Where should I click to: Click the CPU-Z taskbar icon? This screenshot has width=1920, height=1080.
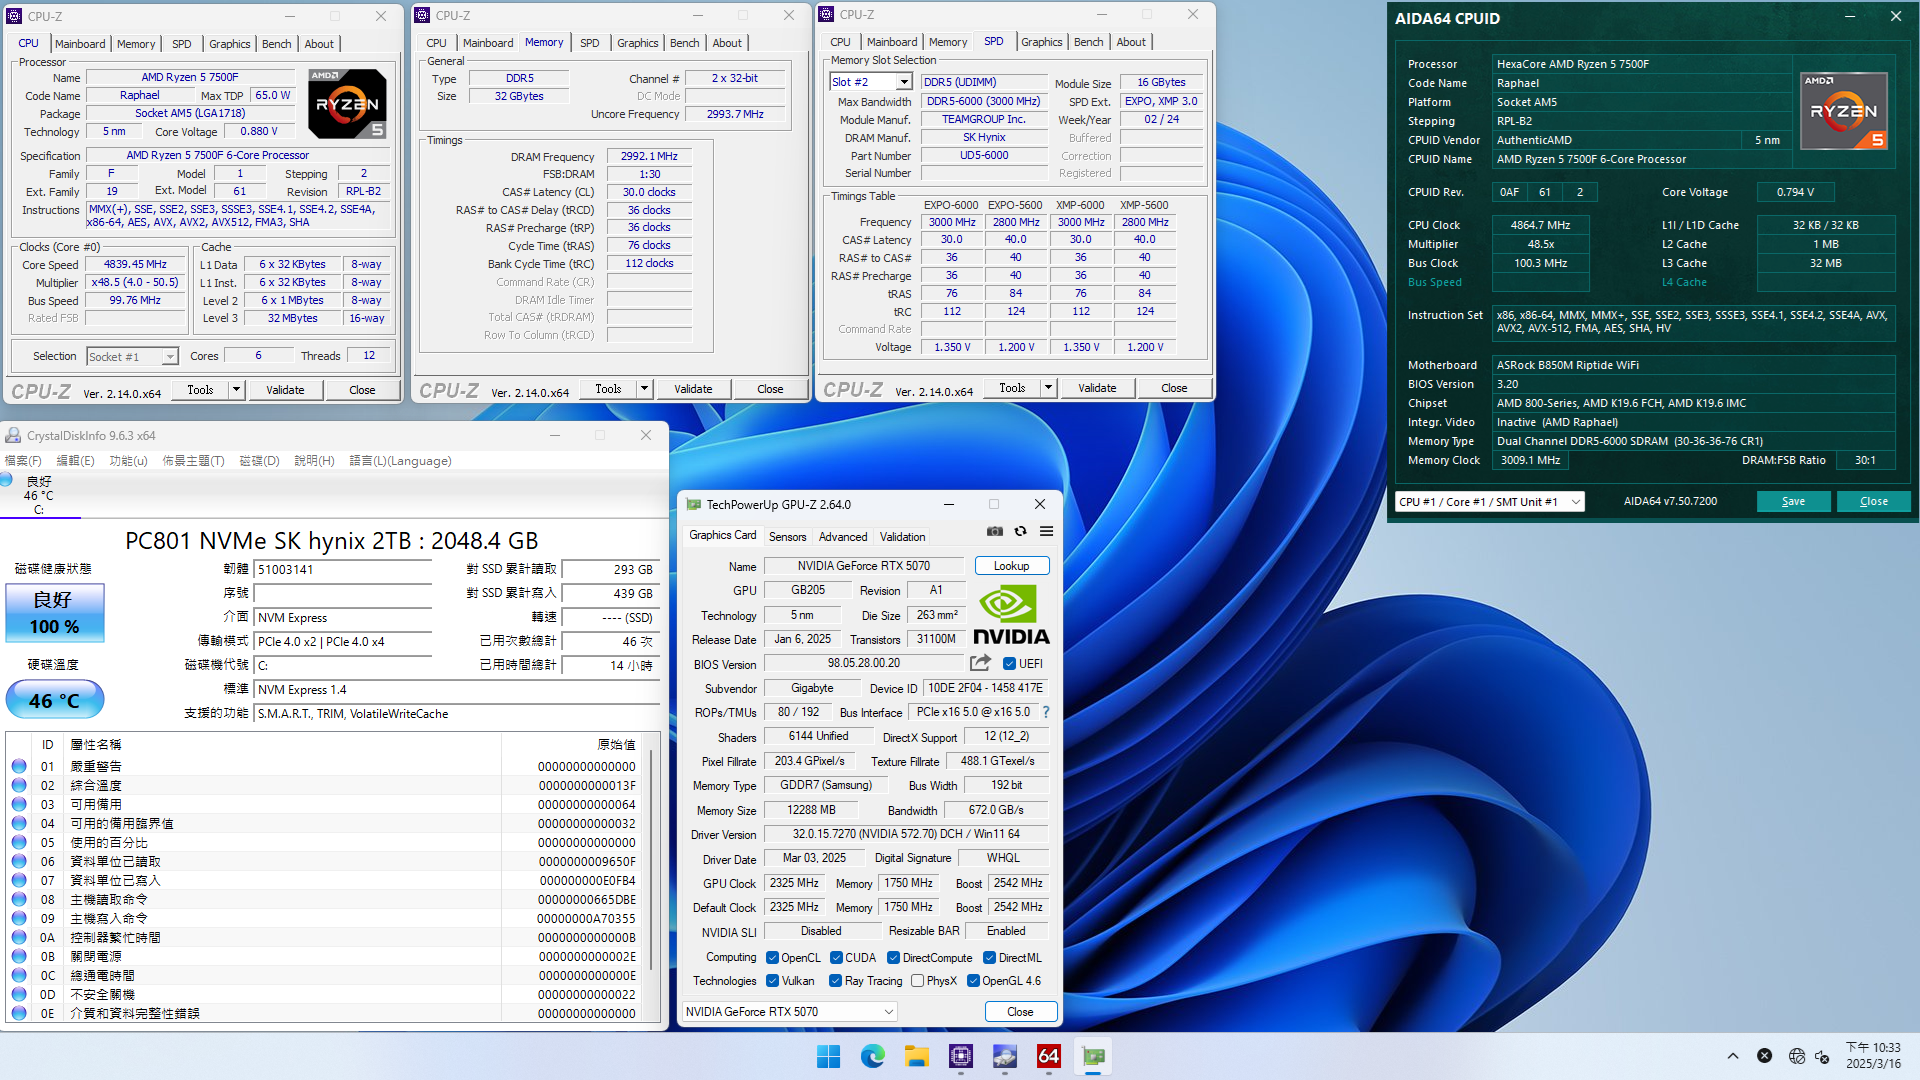(x=960, y=1056)
